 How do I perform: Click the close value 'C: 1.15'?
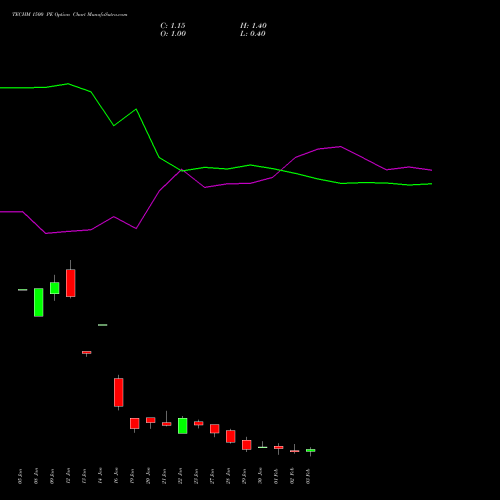173,26
